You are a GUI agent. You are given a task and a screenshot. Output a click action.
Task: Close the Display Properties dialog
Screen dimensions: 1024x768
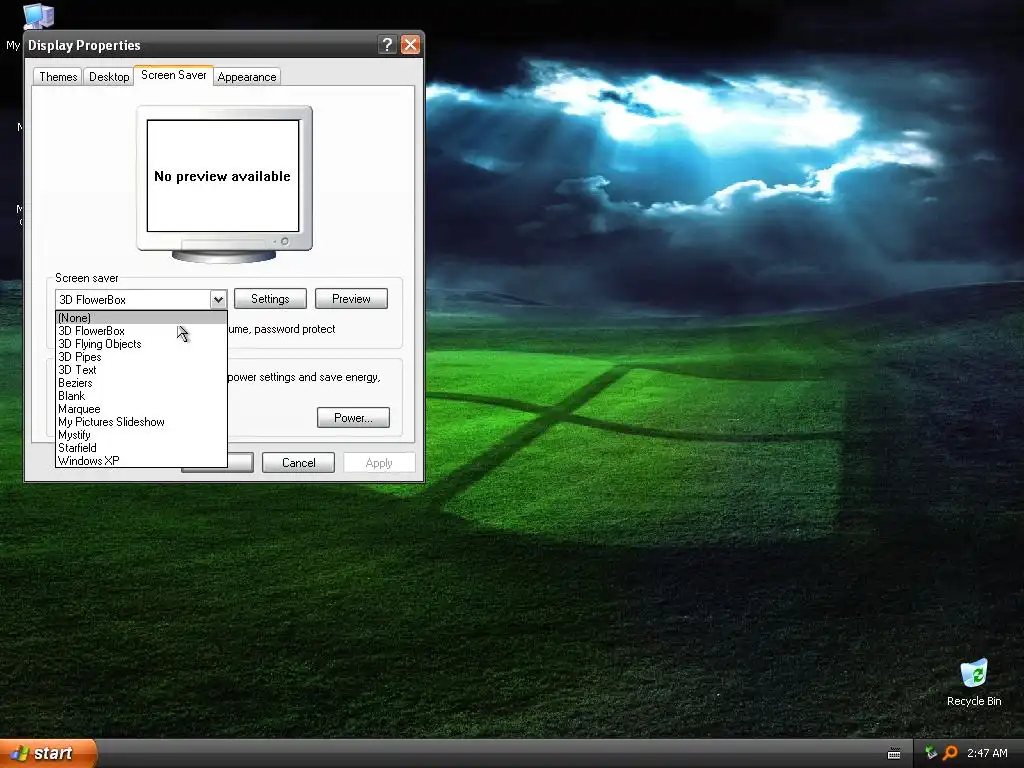[x=410, y=44]
